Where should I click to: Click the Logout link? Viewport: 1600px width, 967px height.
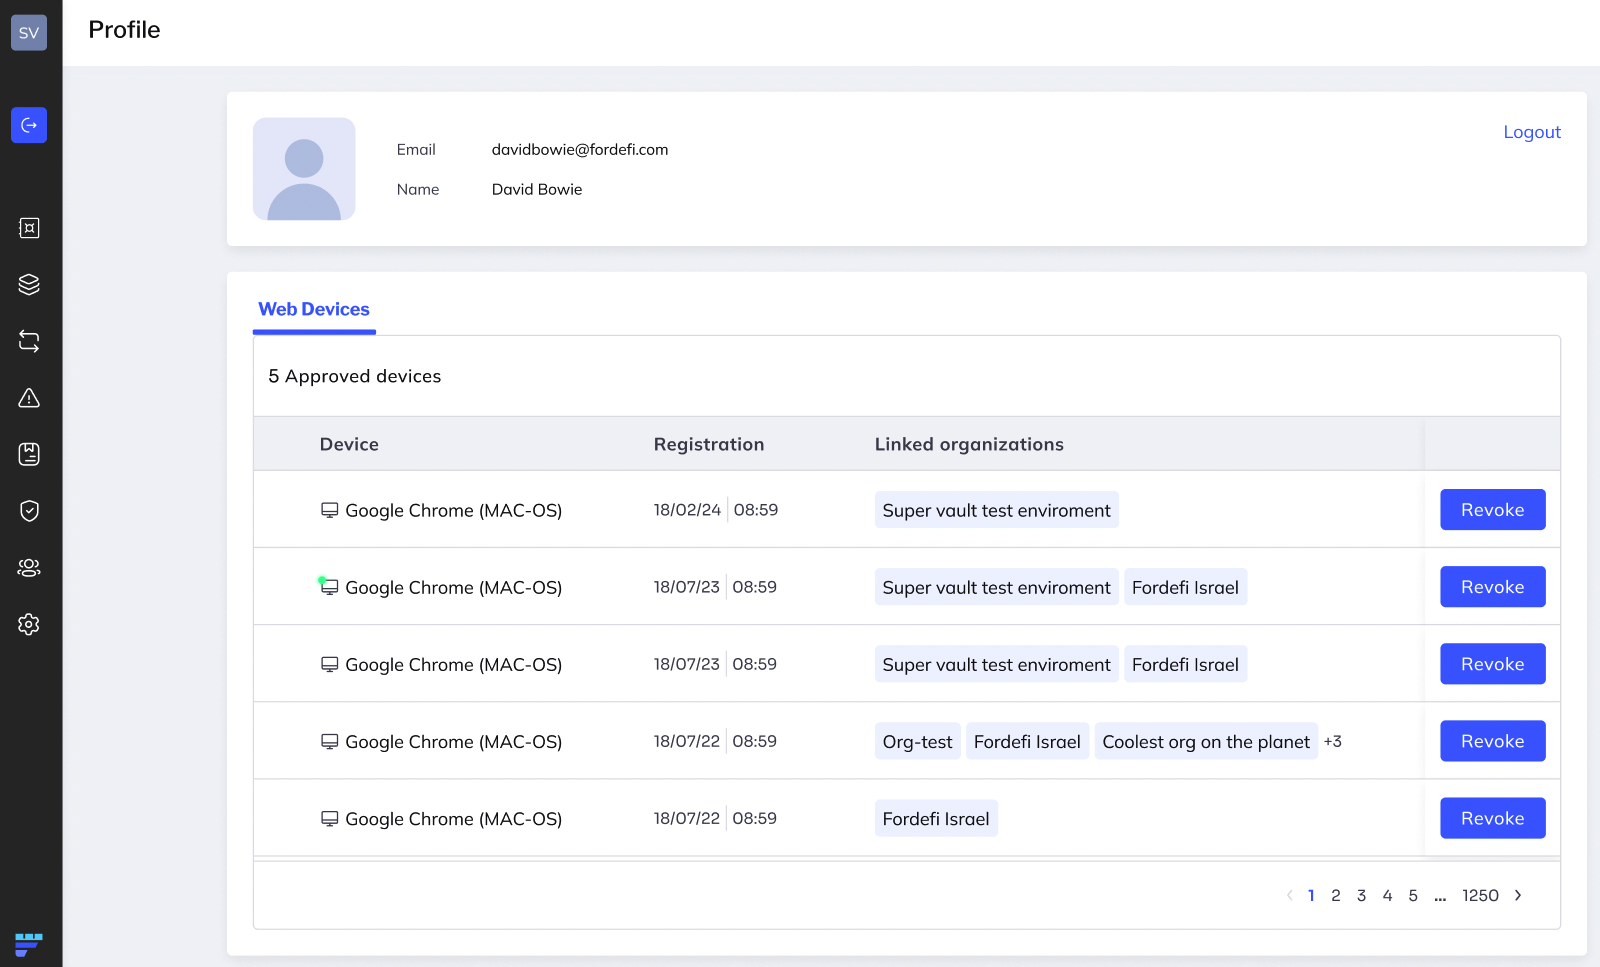[1532, 132]
